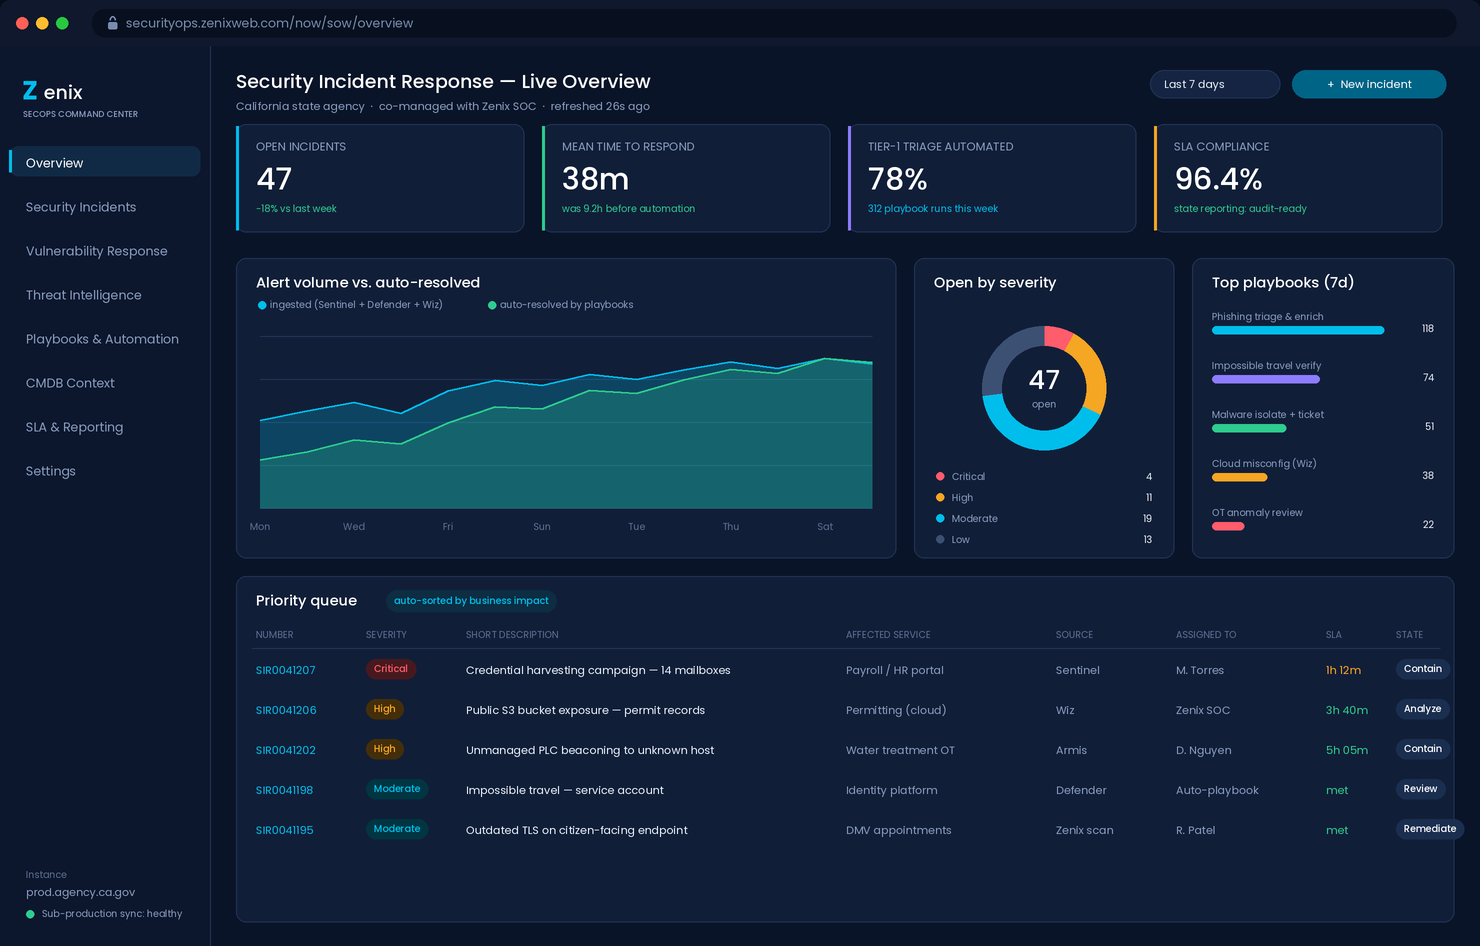
Task: Open Settings from the sidebar
Action: pyautogui.click(x=51, y=471)
